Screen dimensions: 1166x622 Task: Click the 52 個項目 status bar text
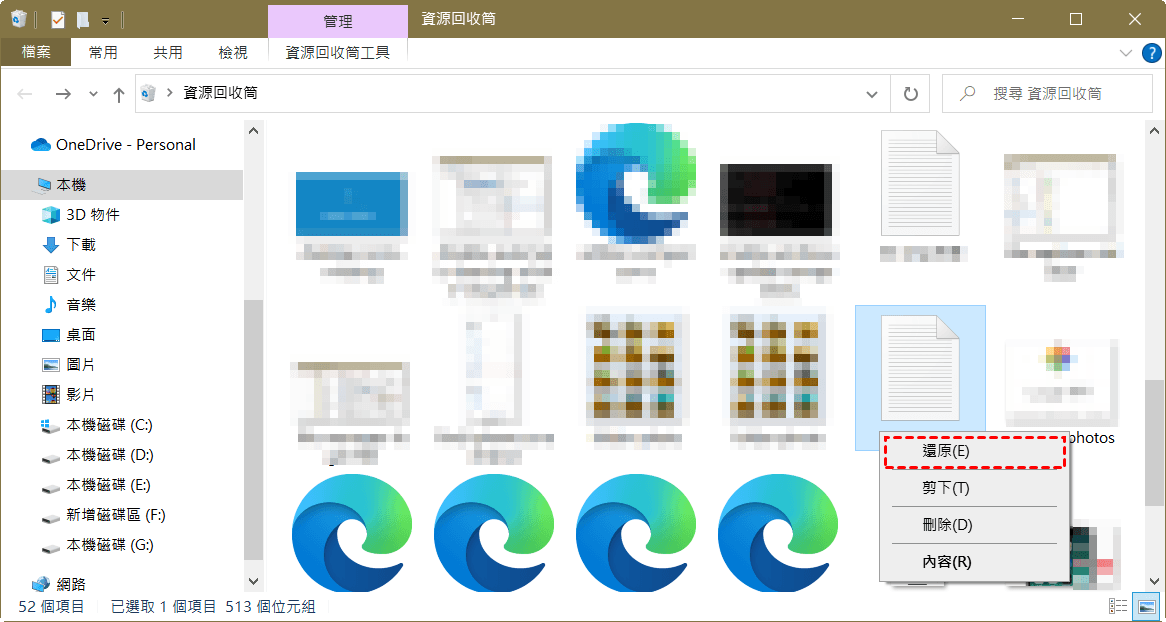coord(51,607)
